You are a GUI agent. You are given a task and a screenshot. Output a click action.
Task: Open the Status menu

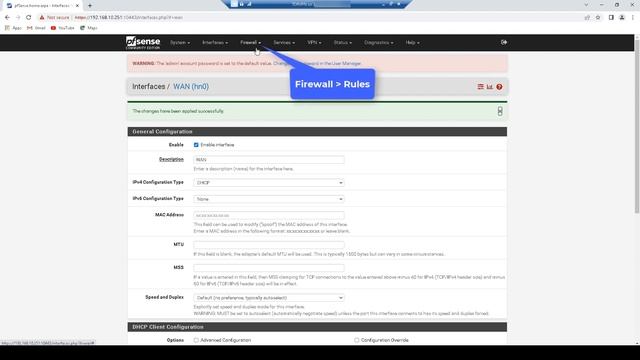click(x=342, y=42)
